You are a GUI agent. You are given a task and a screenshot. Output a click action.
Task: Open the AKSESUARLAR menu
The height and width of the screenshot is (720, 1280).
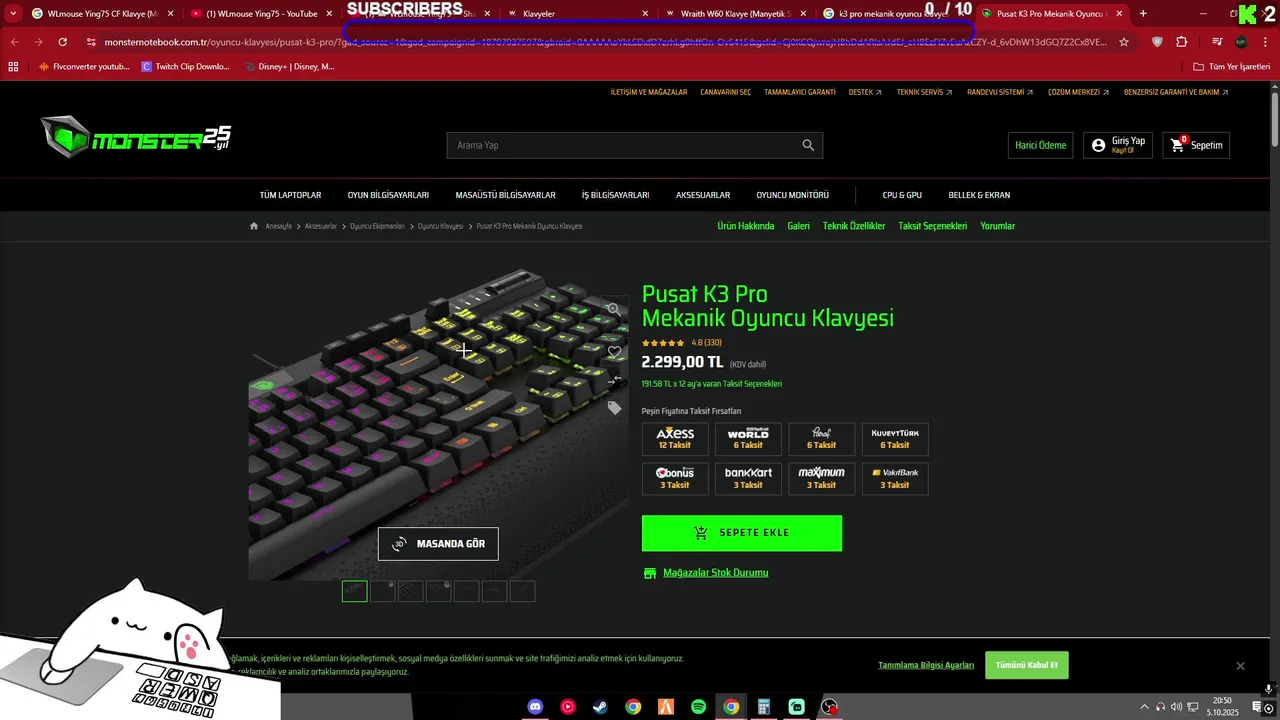click(703, 195)
